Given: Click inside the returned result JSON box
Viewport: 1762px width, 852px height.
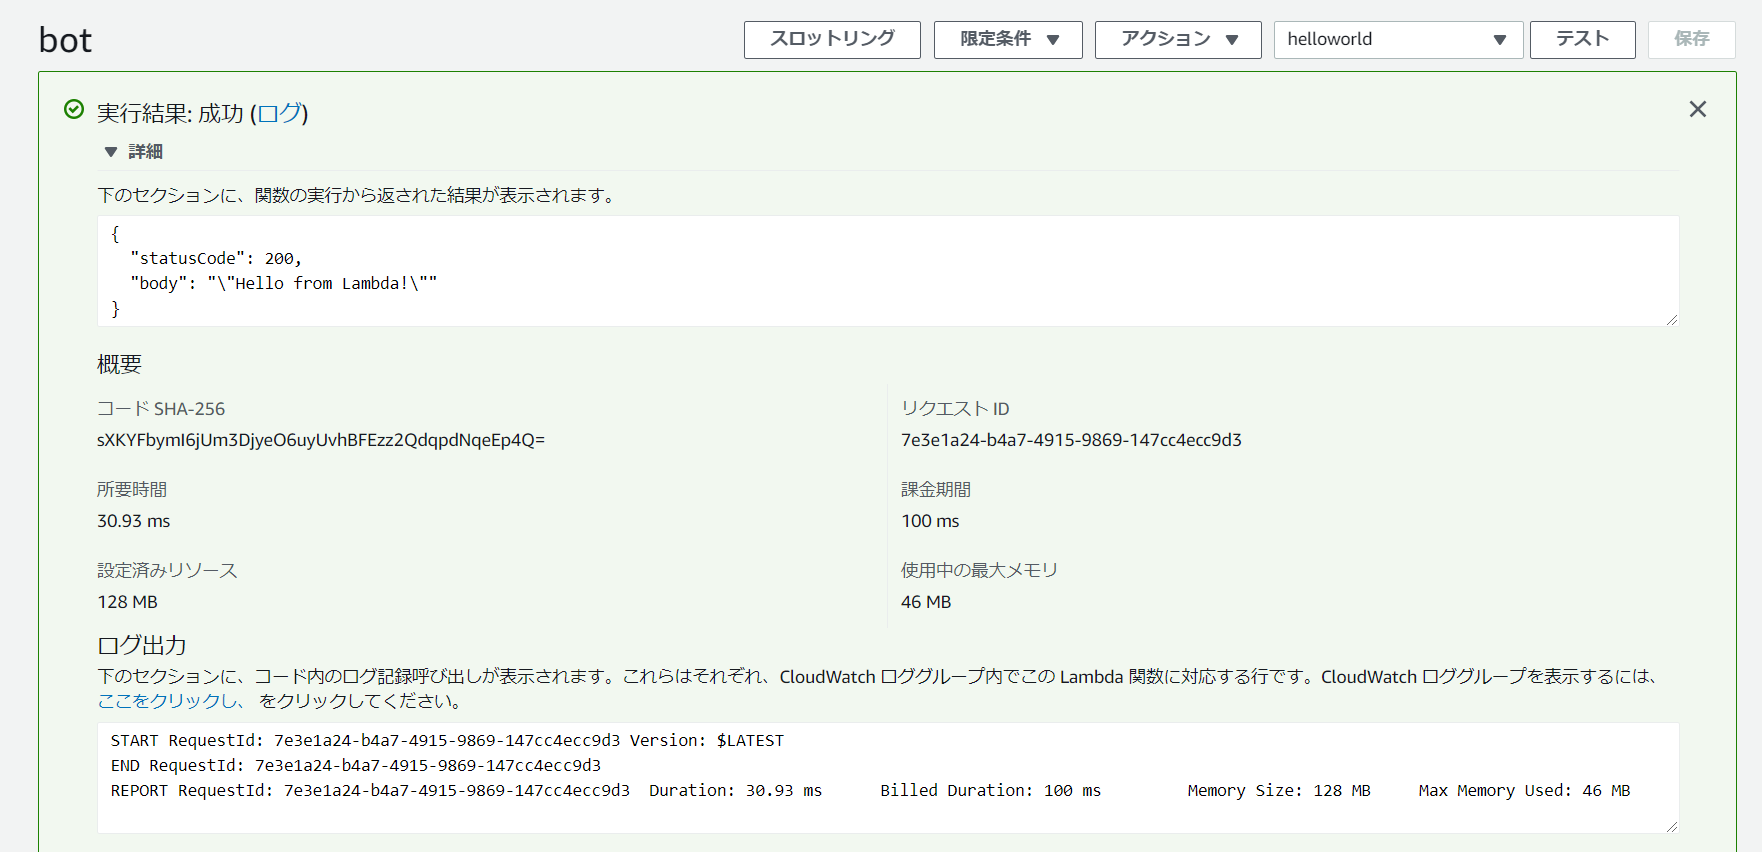Looking at the screenshot, I should 887,271.
